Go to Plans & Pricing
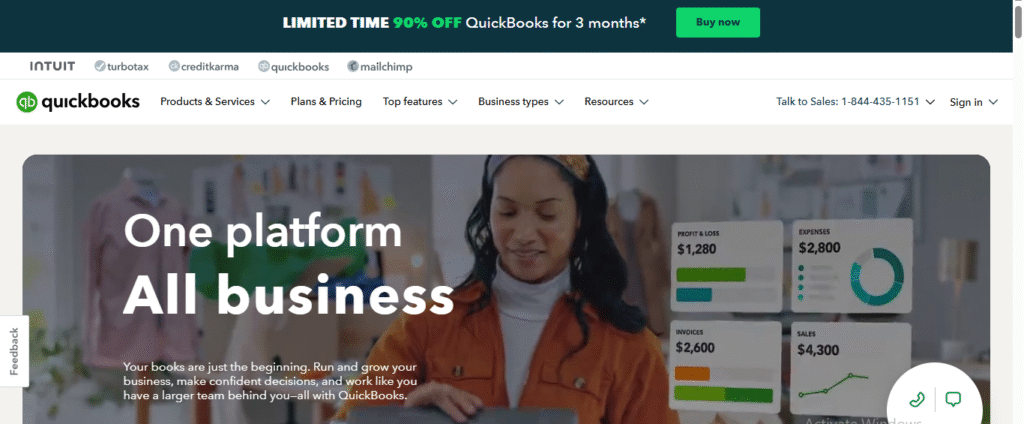 coord(326,102)
